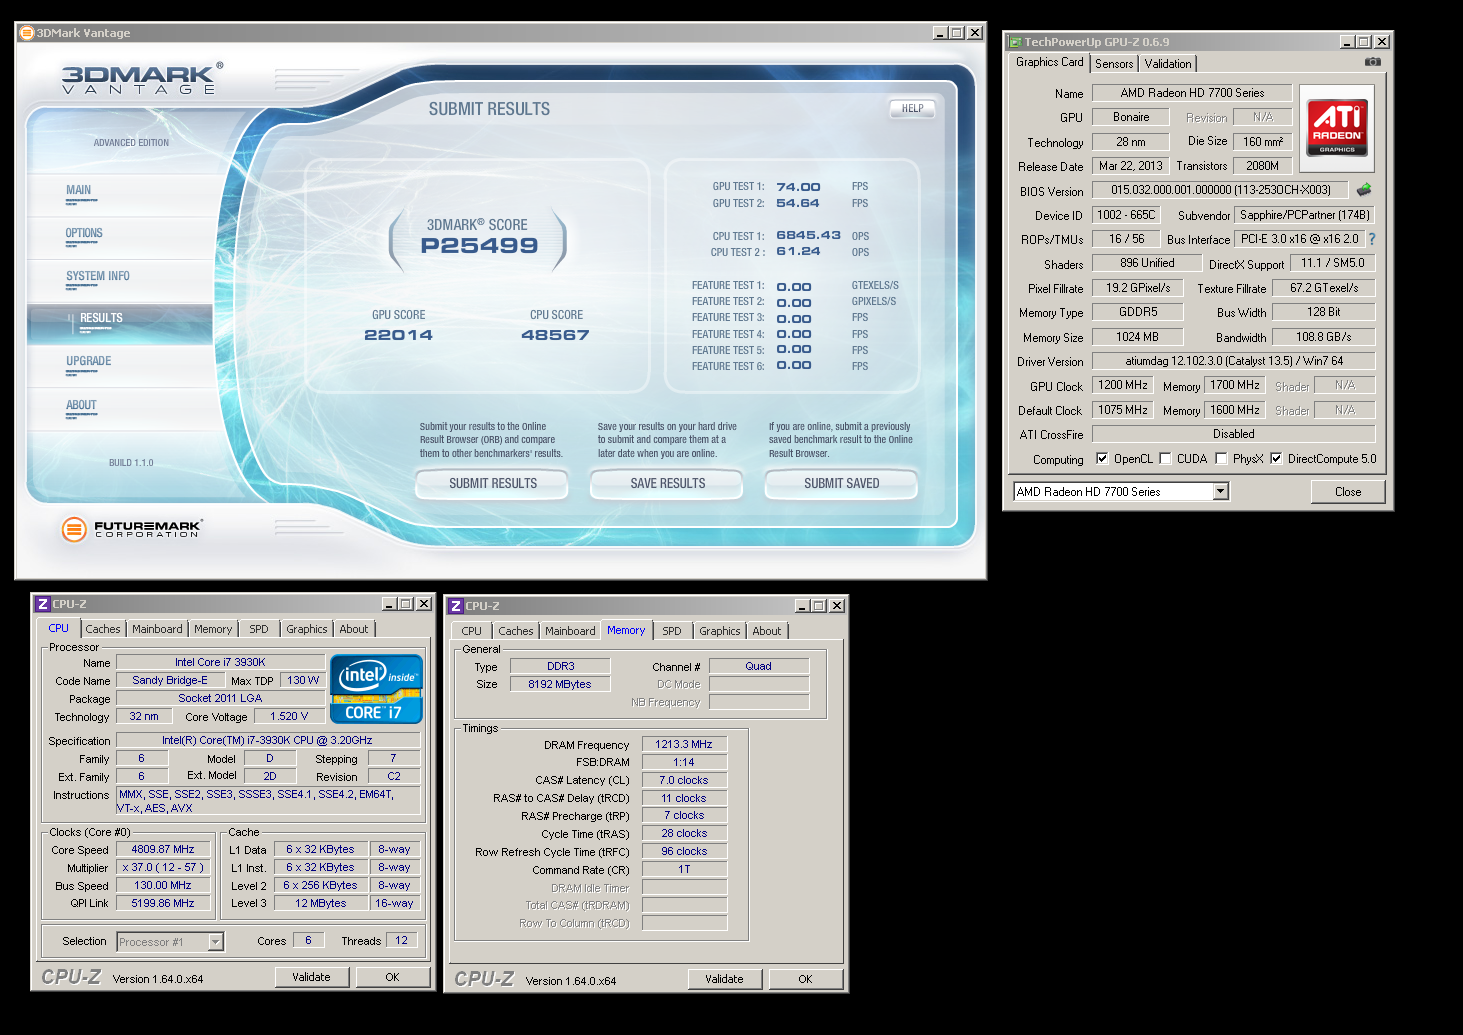This screenshot has width=1463, height=1035.
Task: Click the GPU score value 22014
Action: (398, 335)
